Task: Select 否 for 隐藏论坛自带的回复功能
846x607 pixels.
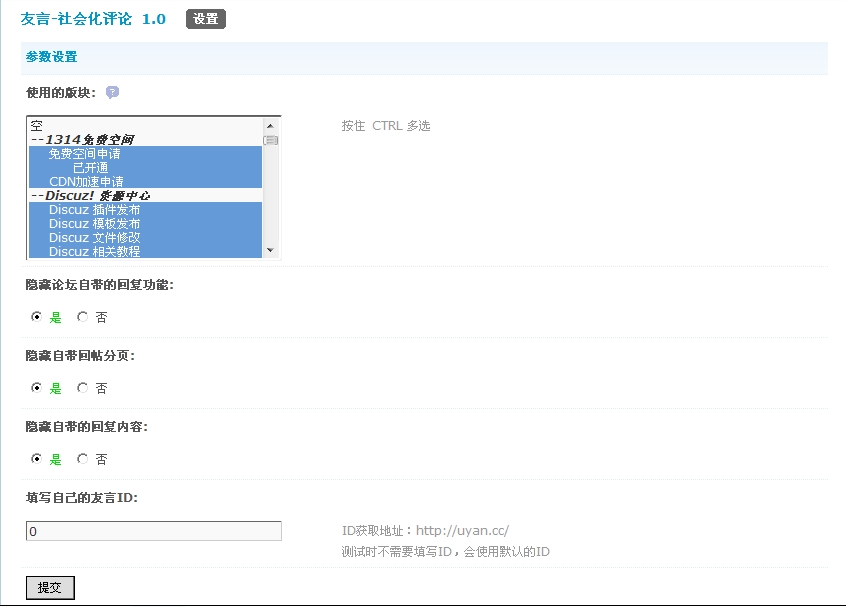Action: point(83,317)
